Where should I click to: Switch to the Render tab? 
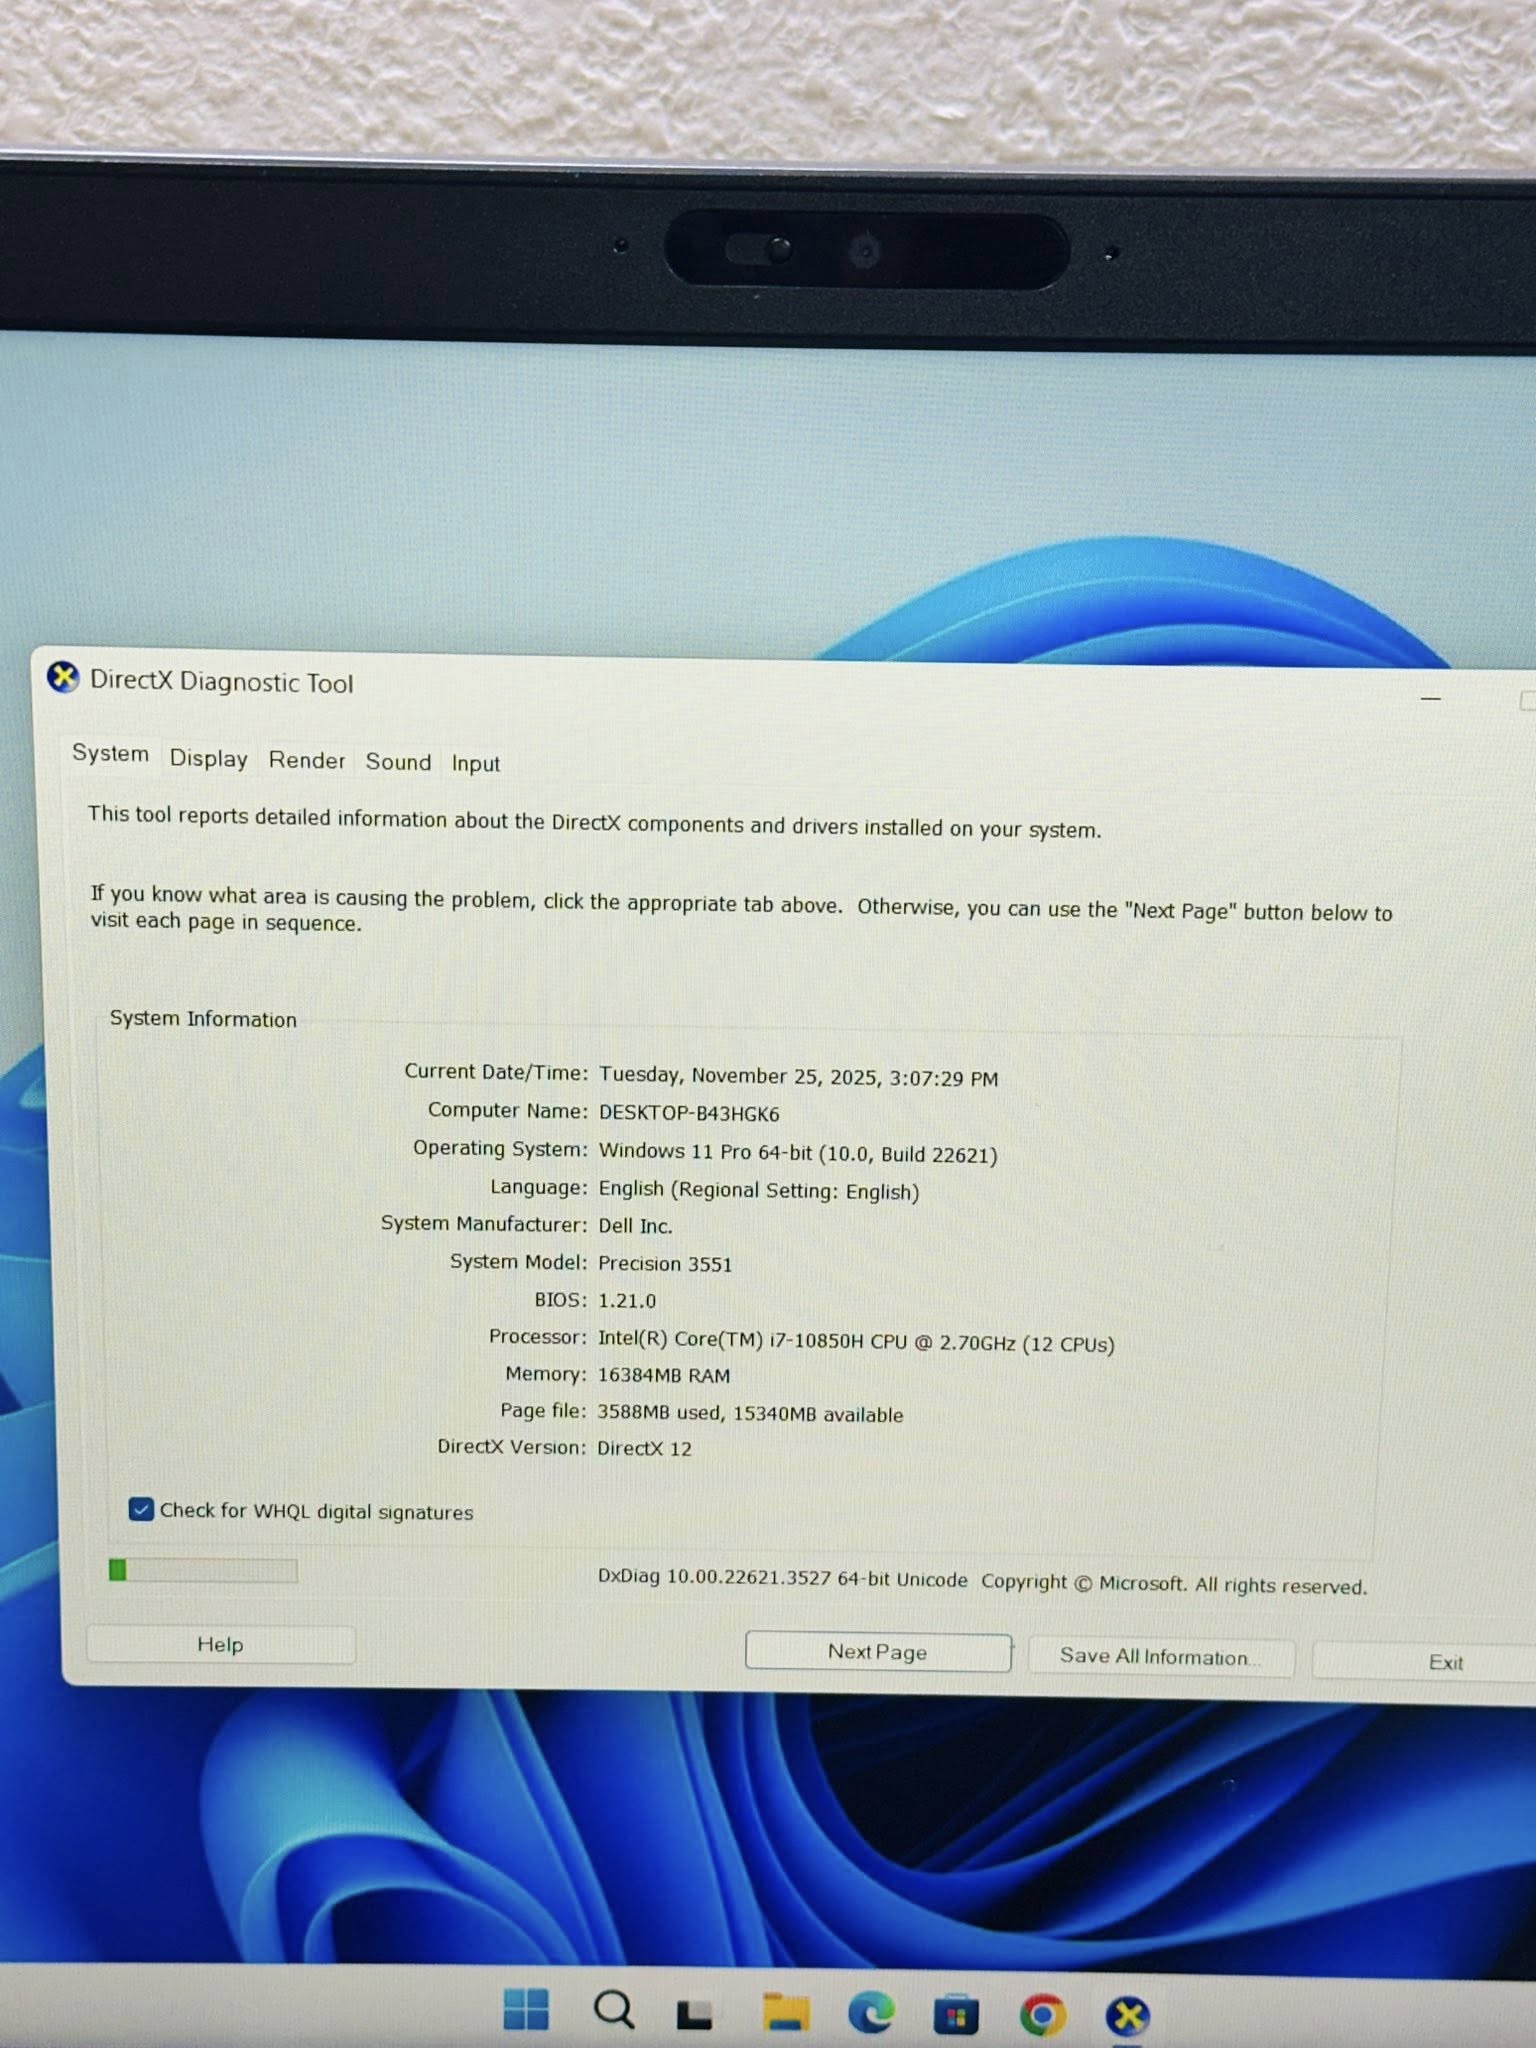tap(306, 760)
